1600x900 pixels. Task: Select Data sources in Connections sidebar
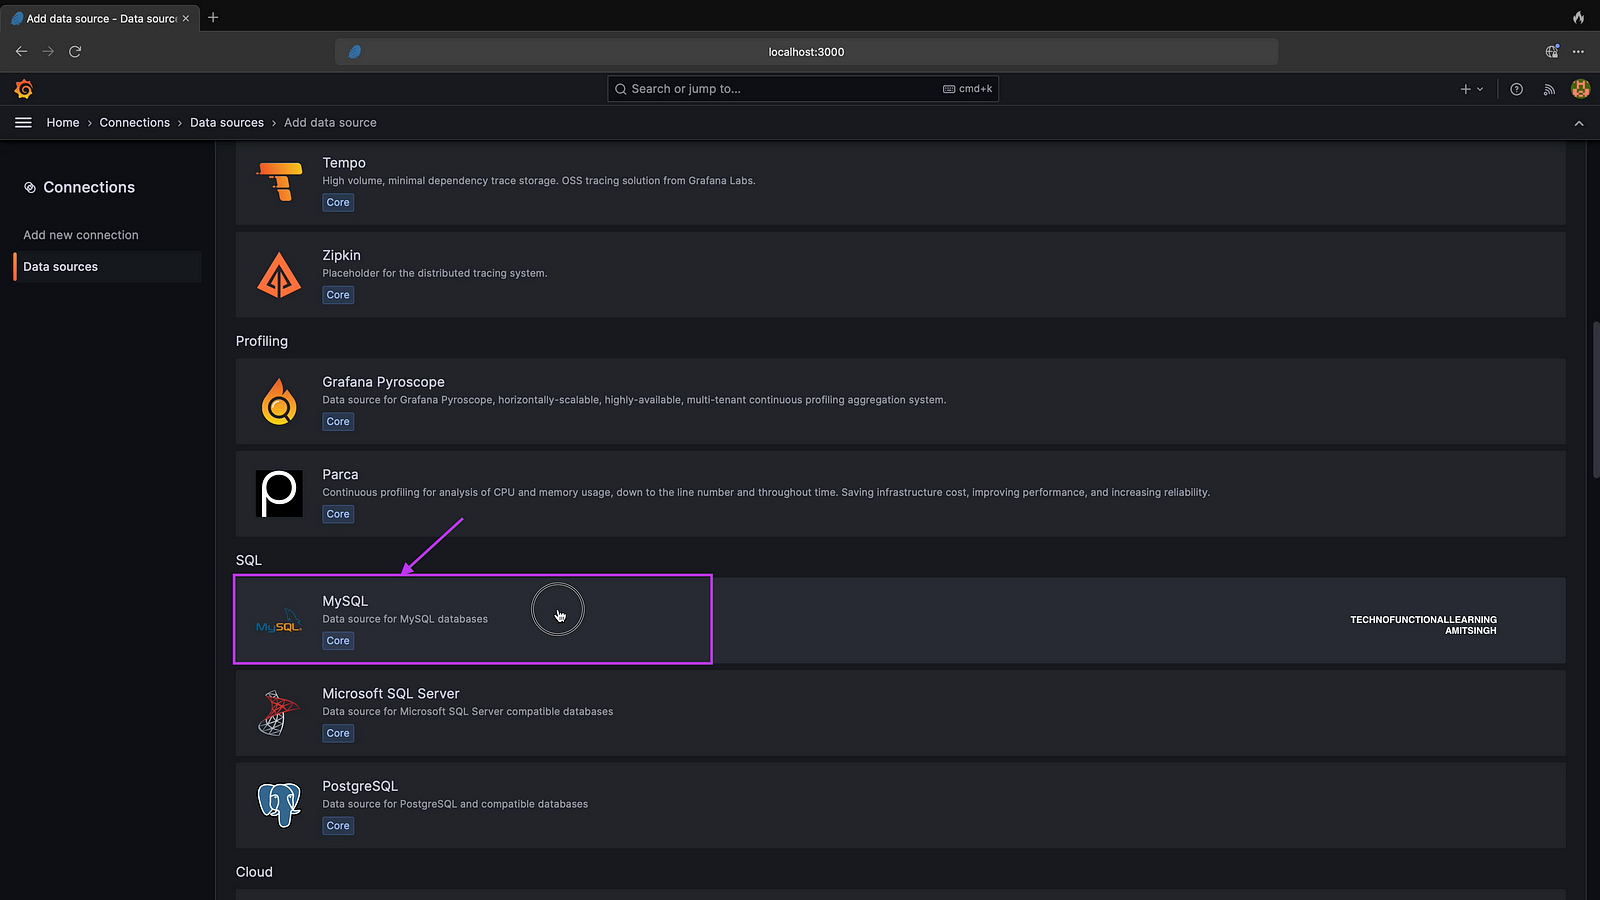(61, 267)
